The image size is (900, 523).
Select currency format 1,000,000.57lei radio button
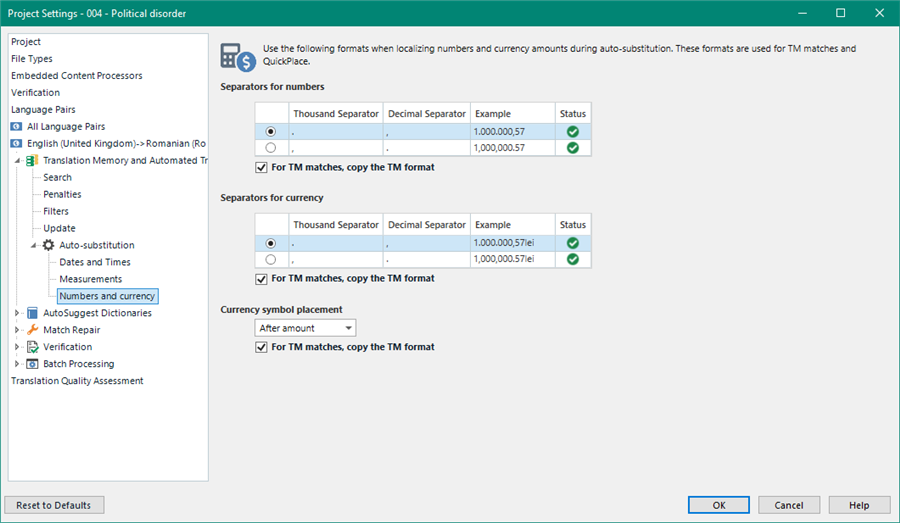tap(271, 259)
